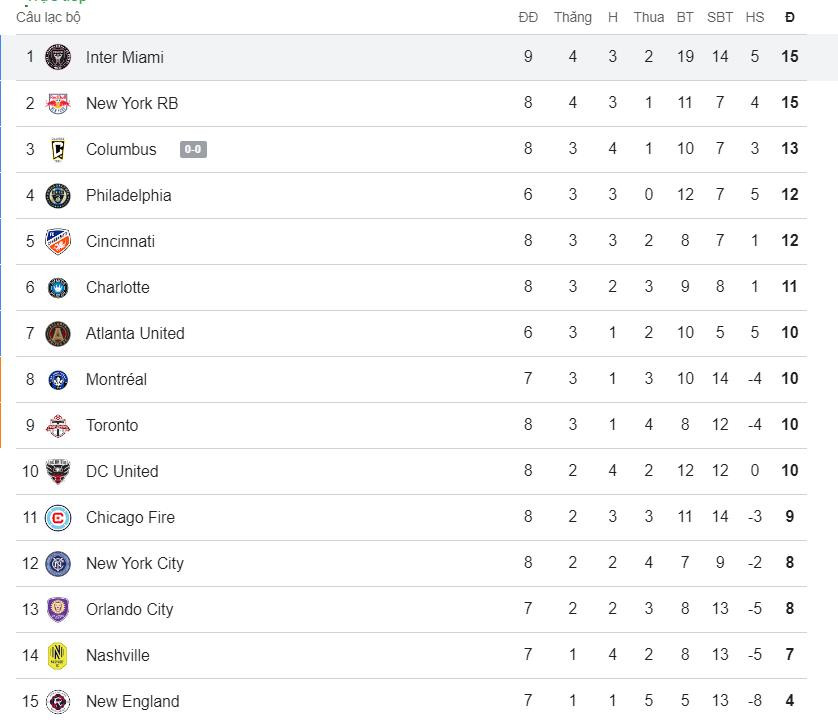This screenshot has height=728, width=838.
Task: Select the Orlando City team name
Action: (129, 609)
